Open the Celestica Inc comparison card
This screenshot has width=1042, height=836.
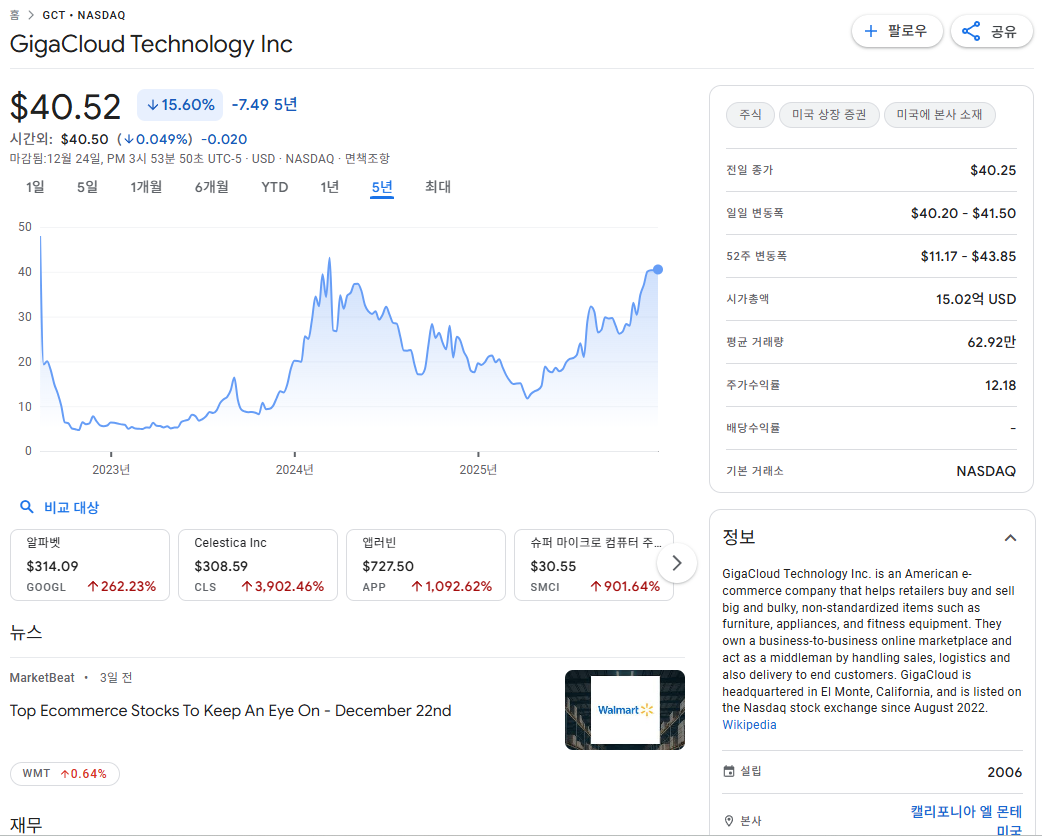[258, 565]
